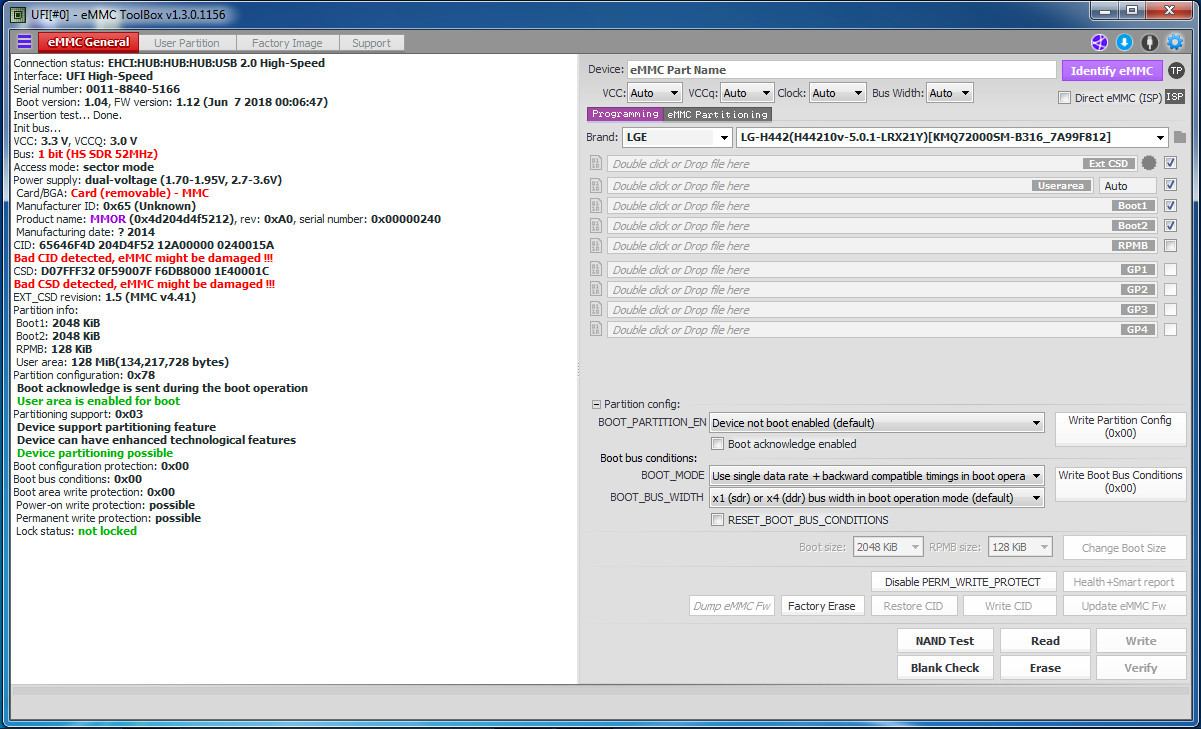Switch to Support tab

(x=372, y=43)
